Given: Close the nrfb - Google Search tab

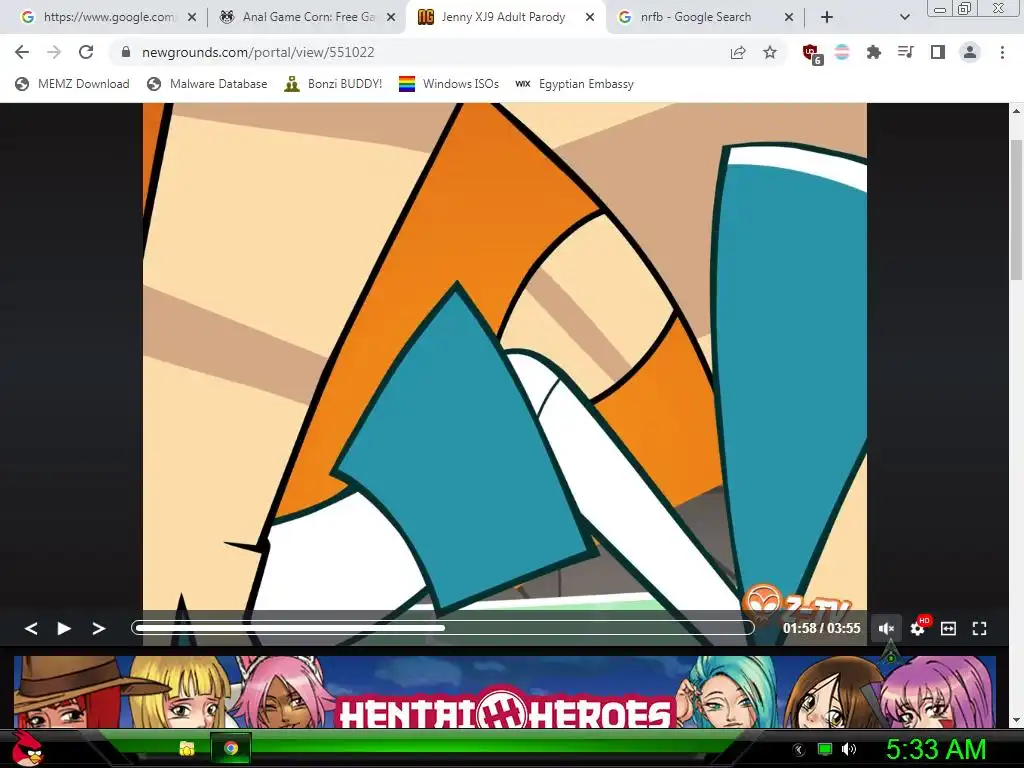Looking at the screenshot, I should 788,18.
